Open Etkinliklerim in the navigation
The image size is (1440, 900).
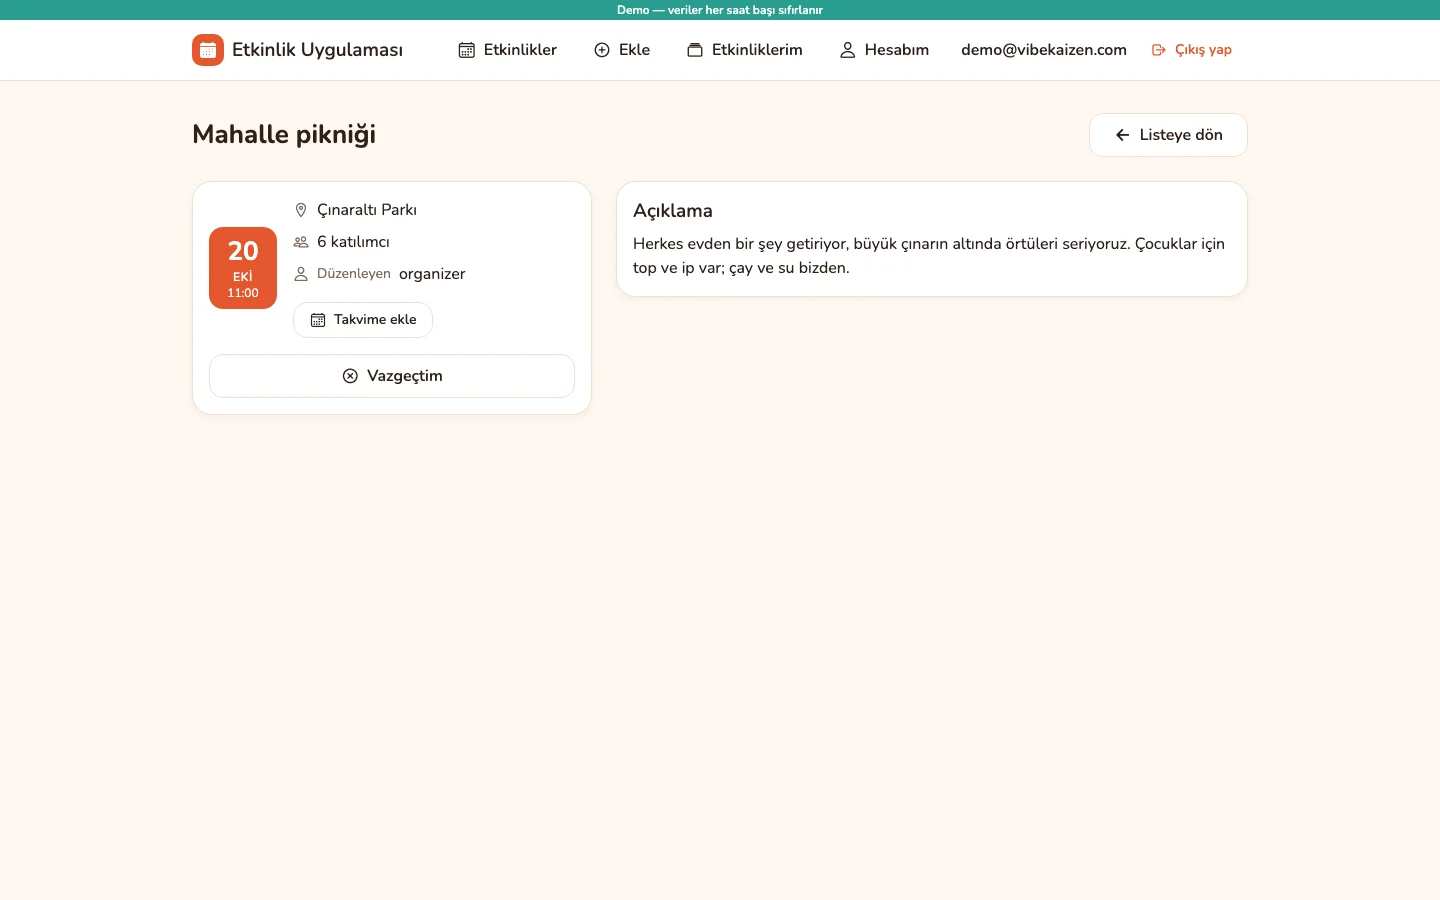tap(745, 50)
